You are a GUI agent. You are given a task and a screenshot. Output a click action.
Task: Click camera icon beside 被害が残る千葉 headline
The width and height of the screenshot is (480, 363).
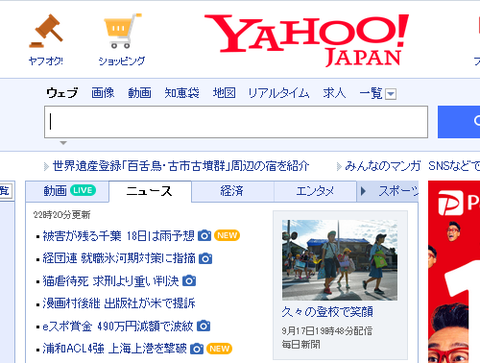[x=204, y=236]
